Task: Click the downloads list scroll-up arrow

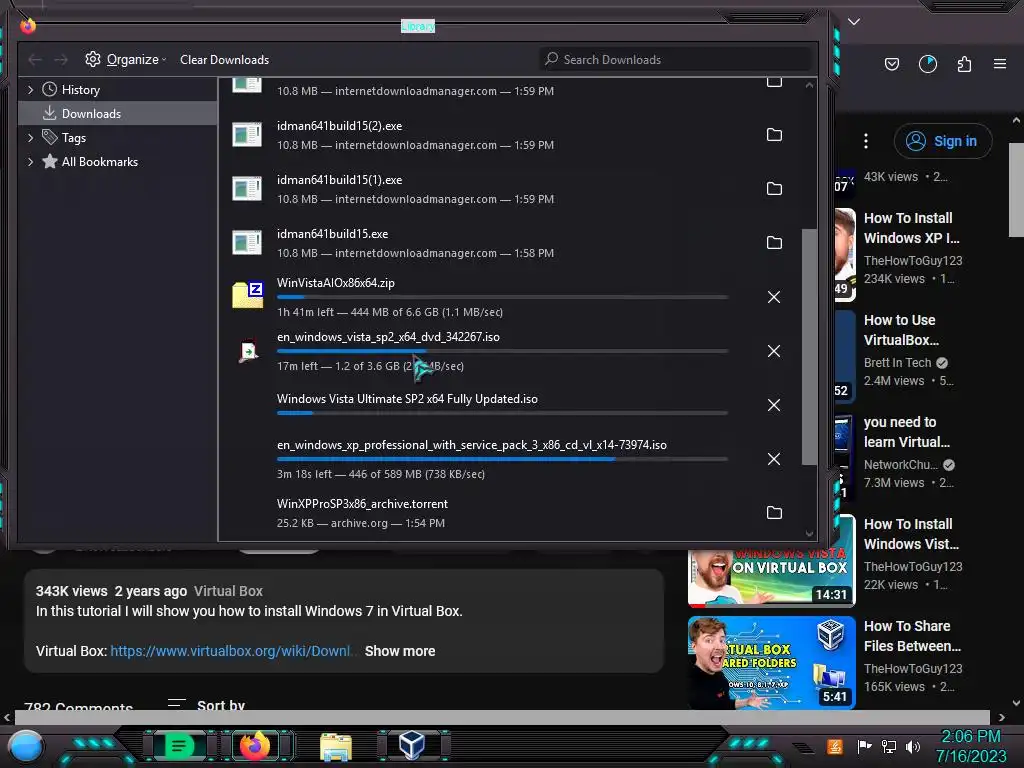Action: pos(809,85)
